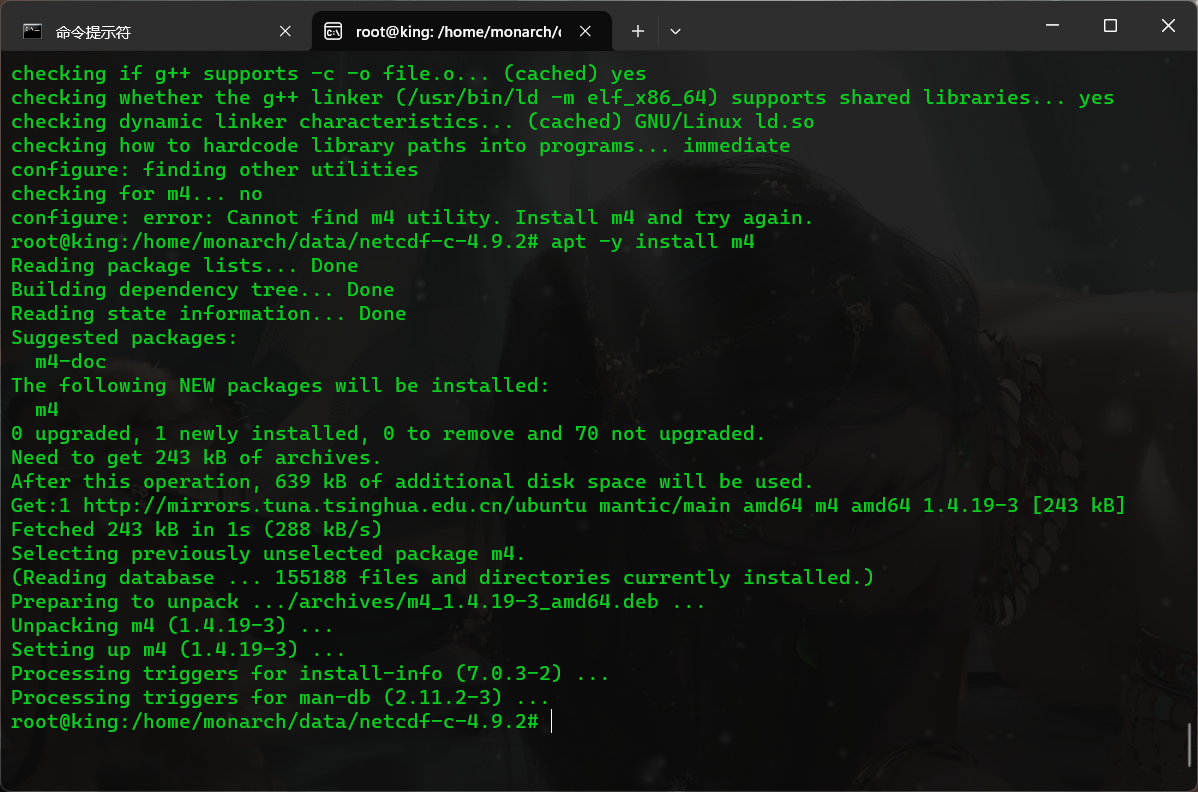Click 'The following NEW packages will be installed' line
Image resolution: width=1198 pixels, height=792 pixels.
tap(280, 386)
